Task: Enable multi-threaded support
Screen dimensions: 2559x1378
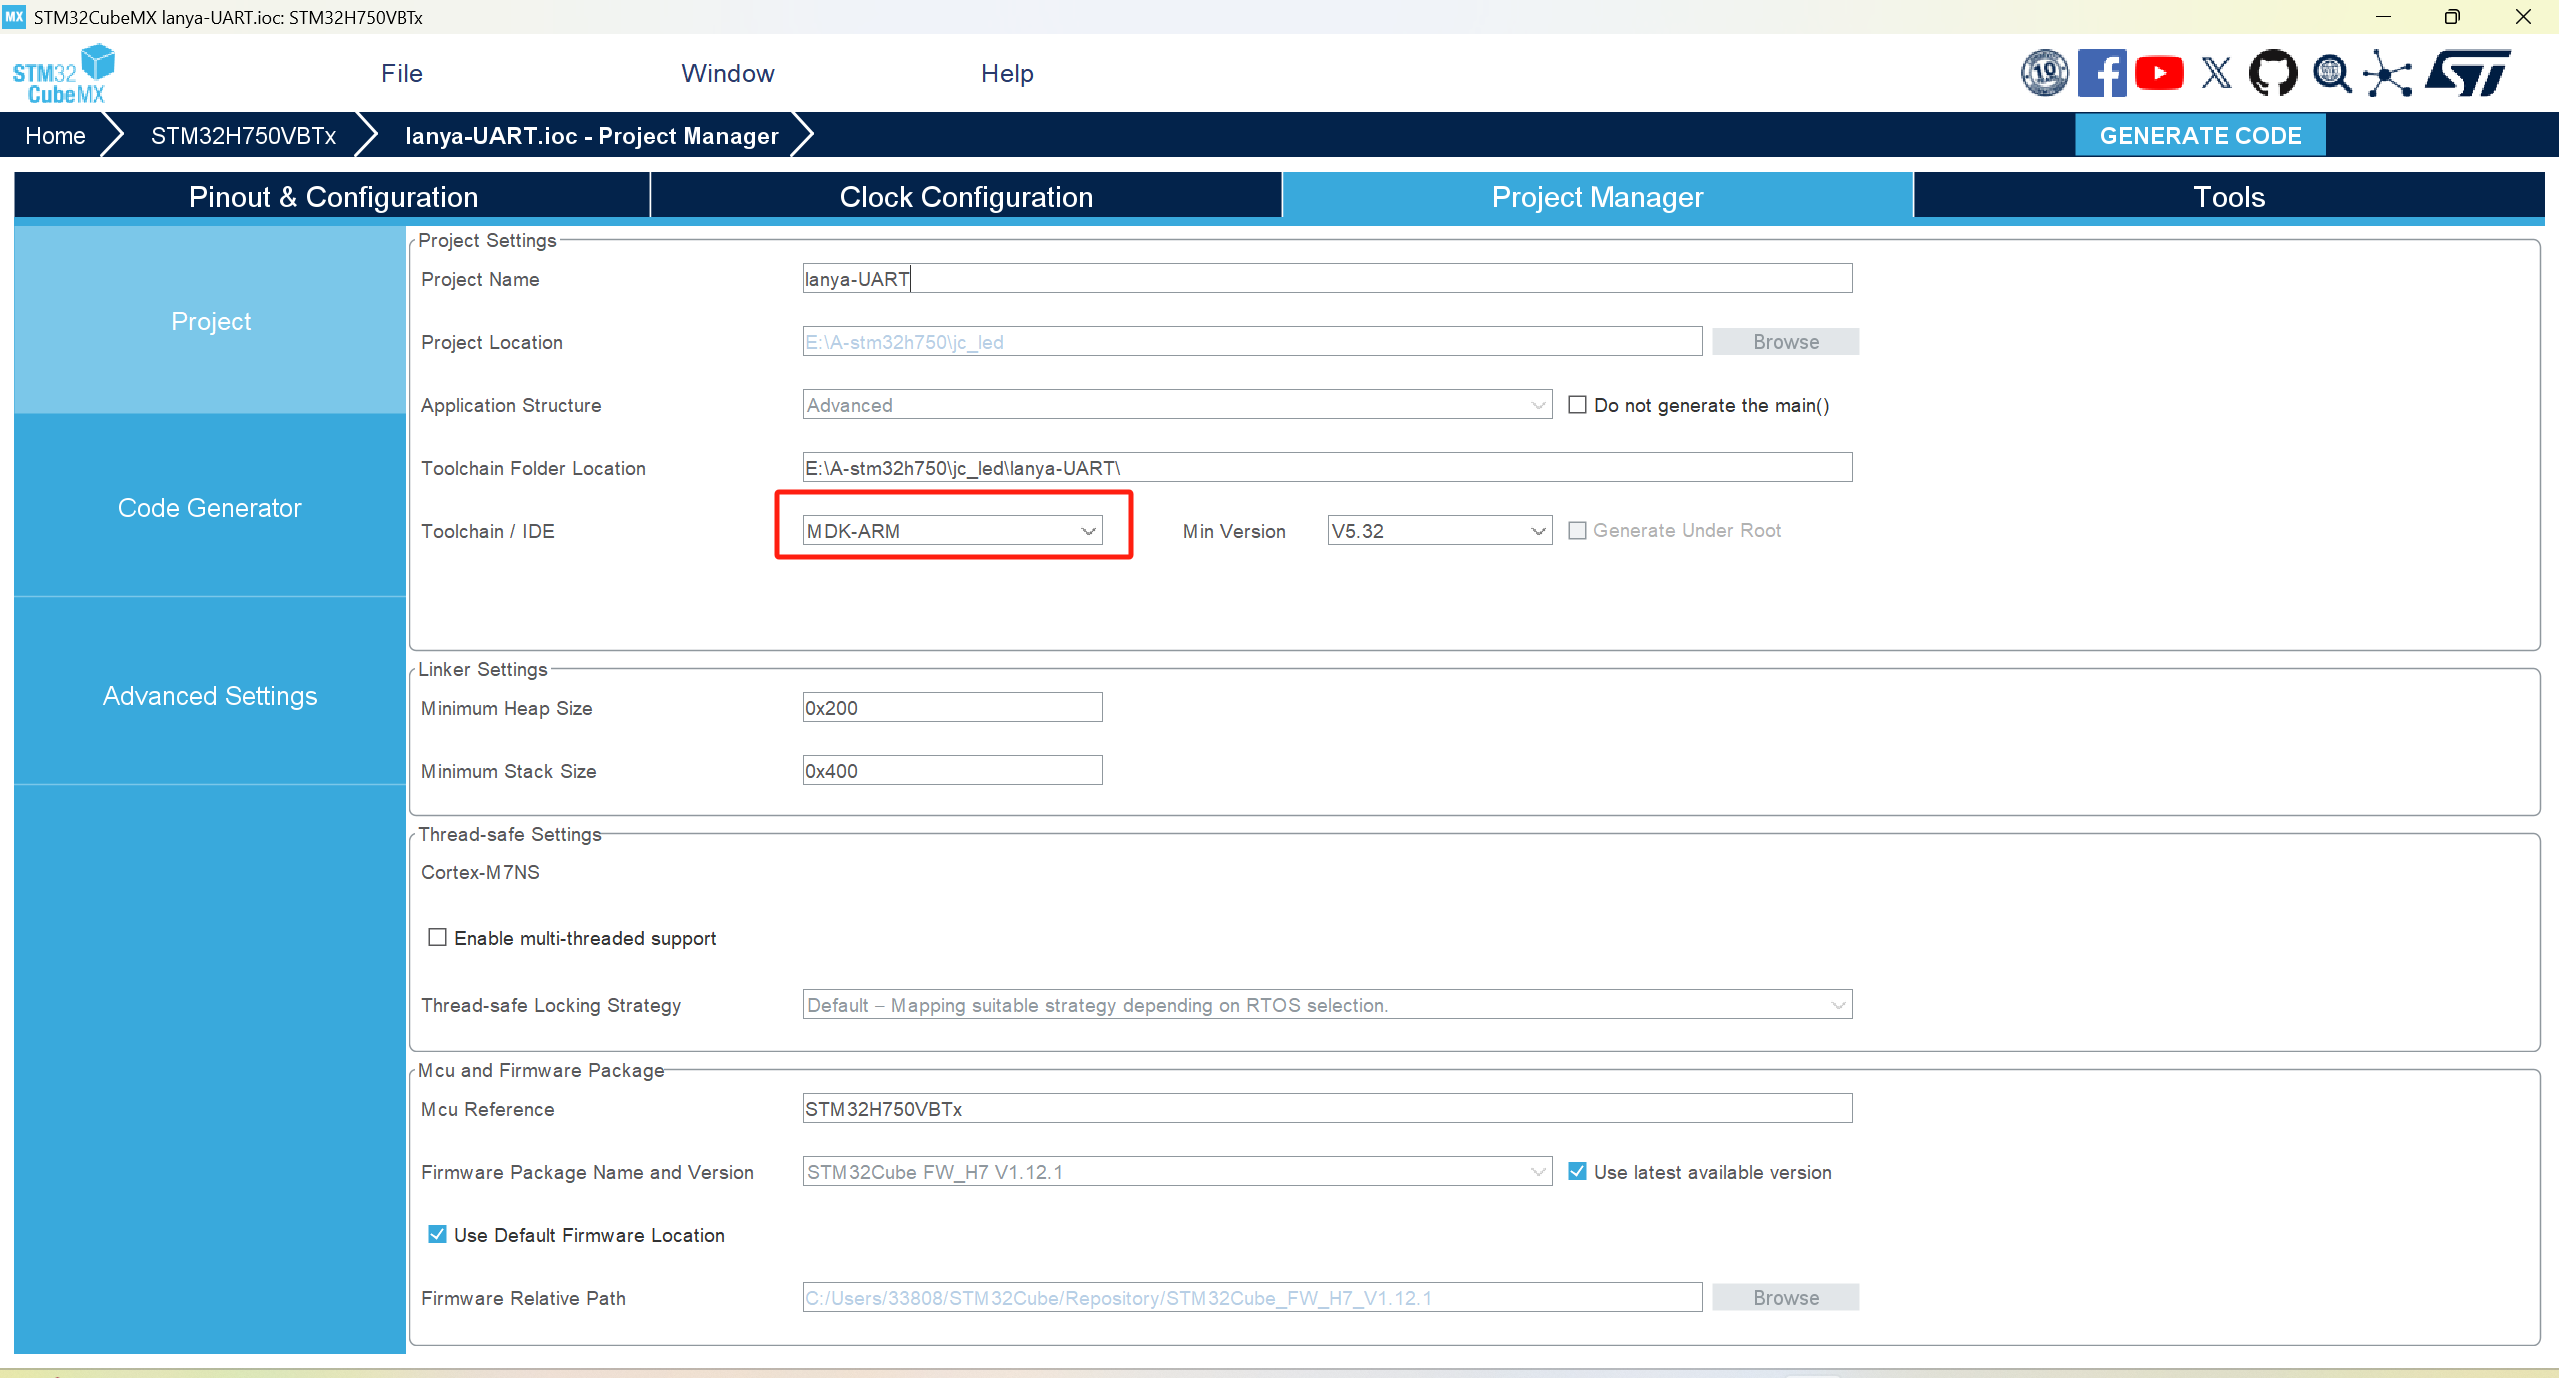Action: click(x=437, y=937)
